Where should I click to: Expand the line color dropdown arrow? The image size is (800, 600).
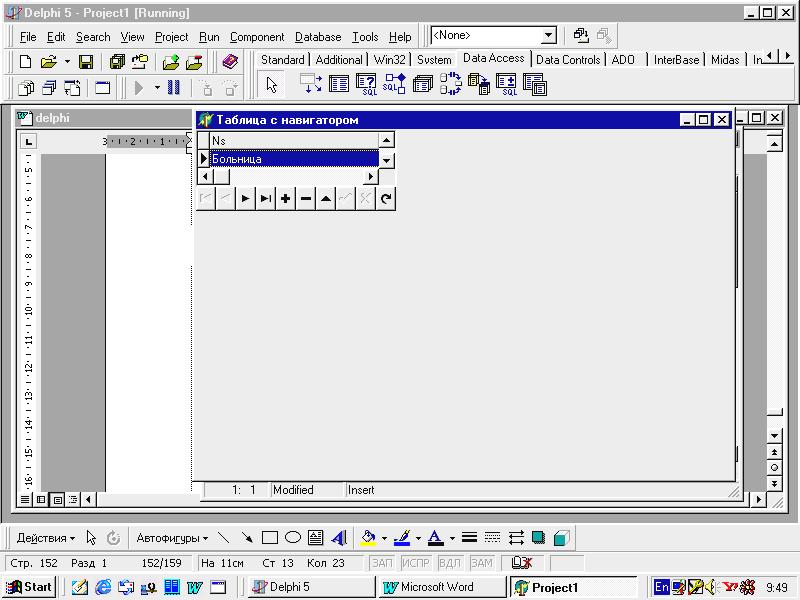pos(418,538)
